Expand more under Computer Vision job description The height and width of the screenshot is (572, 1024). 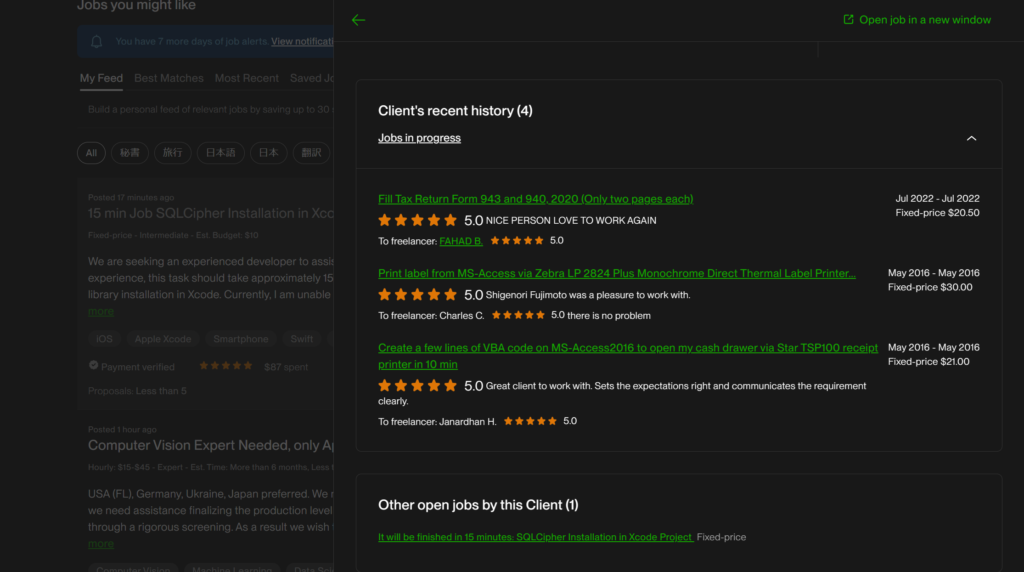101,543
